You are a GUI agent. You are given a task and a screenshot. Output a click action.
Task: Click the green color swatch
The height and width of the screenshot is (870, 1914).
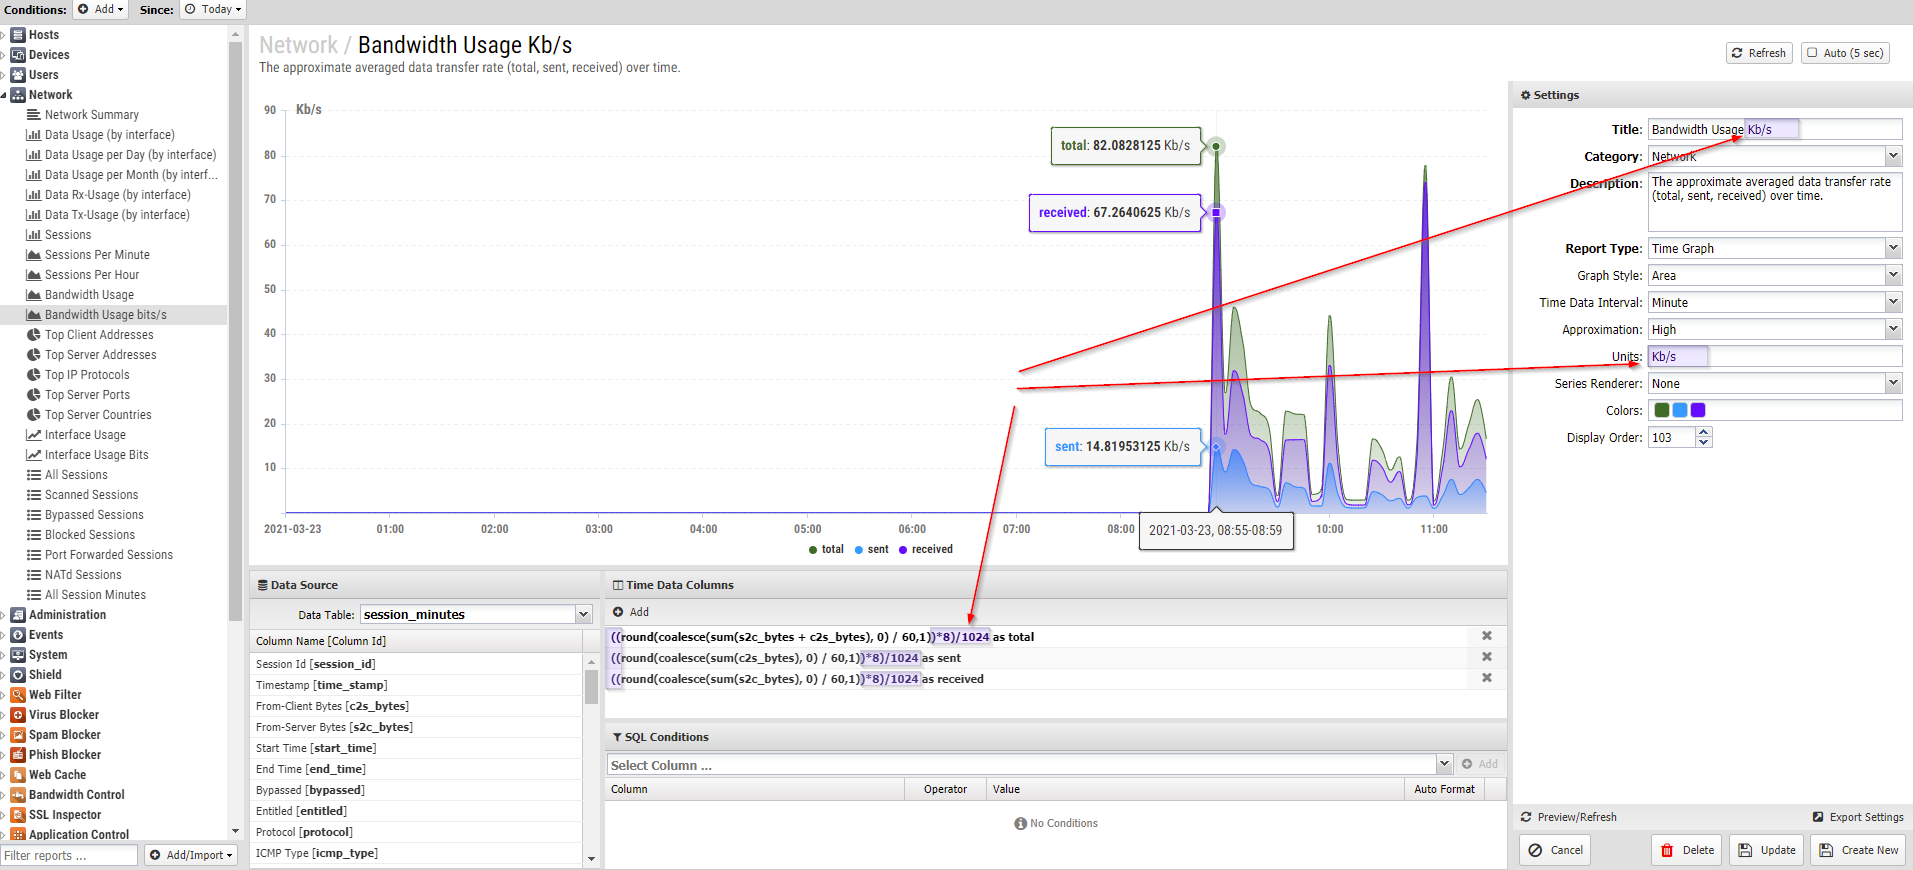click(x=1662, y=410)
